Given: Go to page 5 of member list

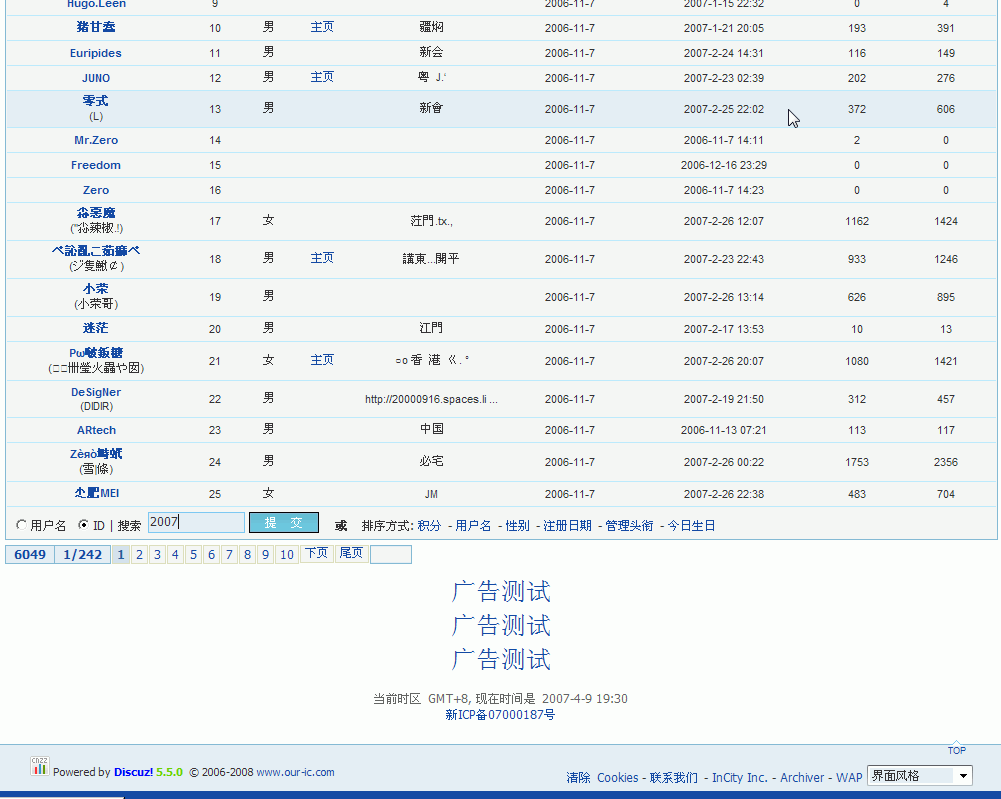Looking at the screenshot, I should [x=193, y=555].
